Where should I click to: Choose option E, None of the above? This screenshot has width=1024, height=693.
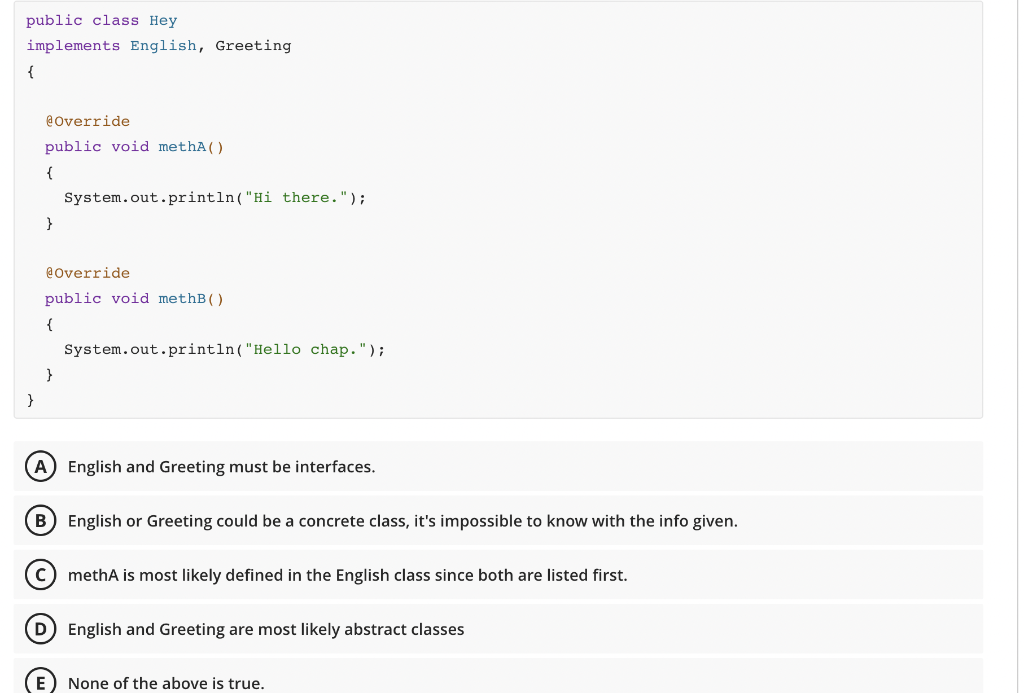(x=165, y=683)
